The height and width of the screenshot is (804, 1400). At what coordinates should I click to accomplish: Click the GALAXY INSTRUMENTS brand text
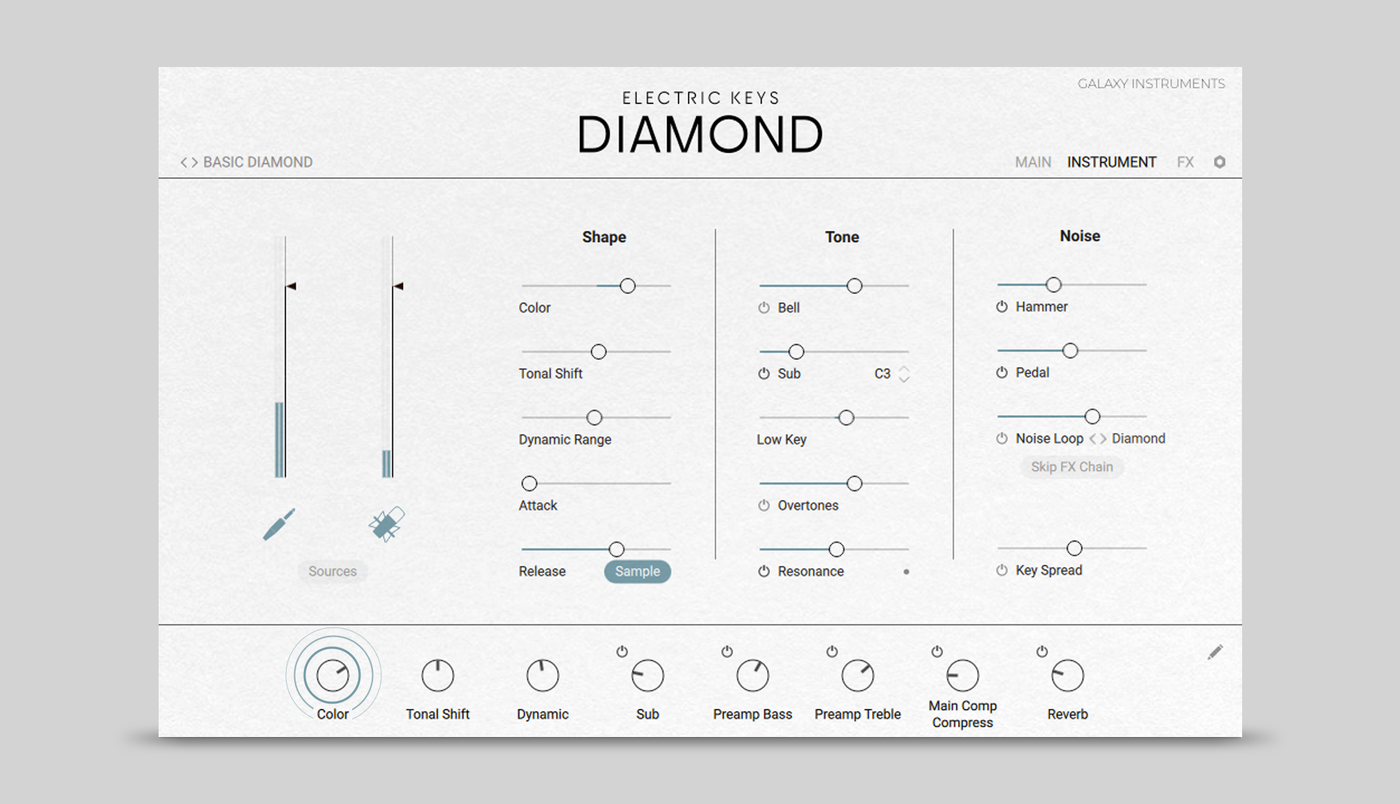1151,84
